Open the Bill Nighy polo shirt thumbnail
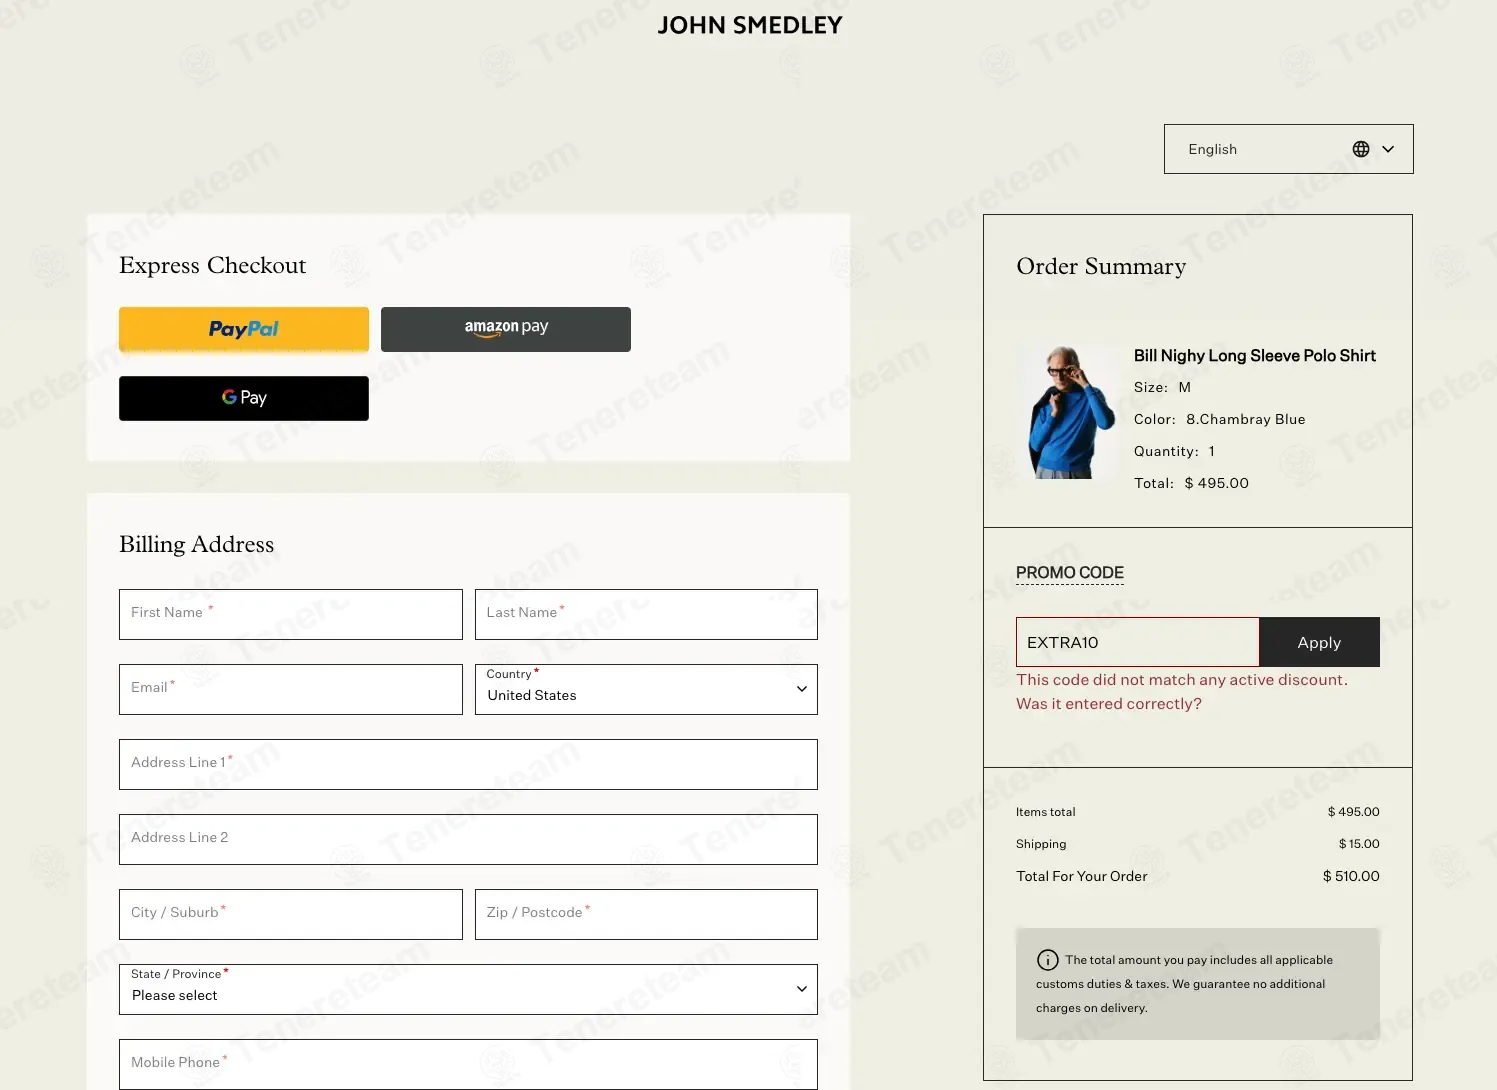Image resolution: width=1497 pixels, height=1090 pixels. click(1067, 412)
